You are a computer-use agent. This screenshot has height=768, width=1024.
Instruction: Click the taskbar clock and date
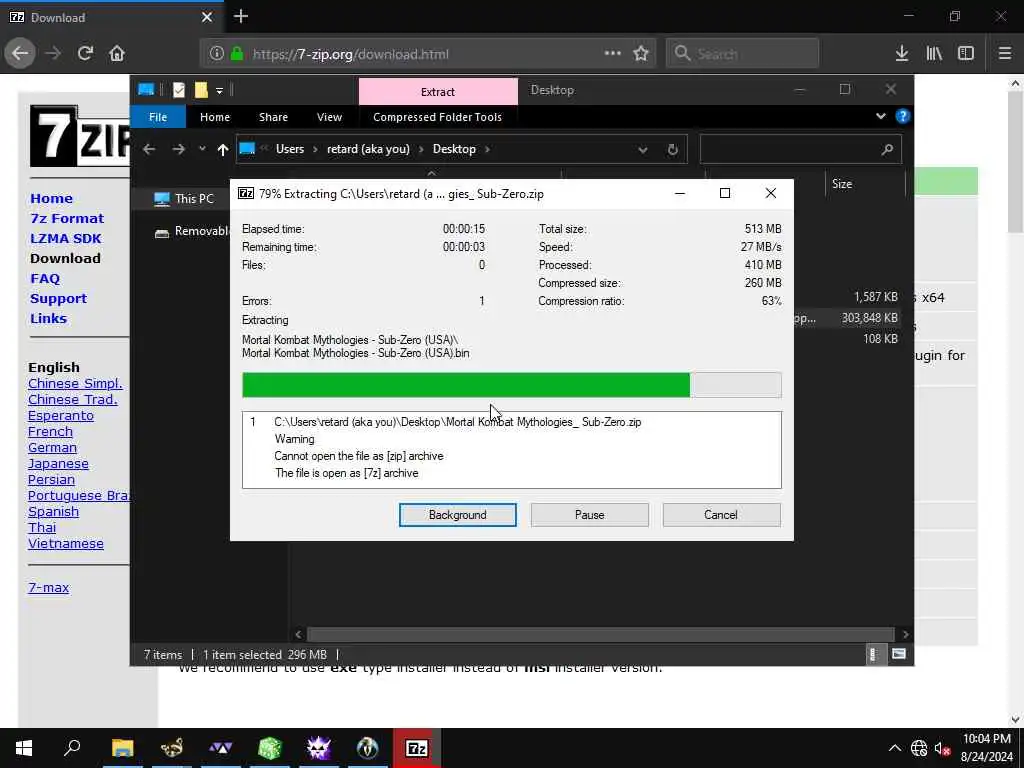click(987, 748)
